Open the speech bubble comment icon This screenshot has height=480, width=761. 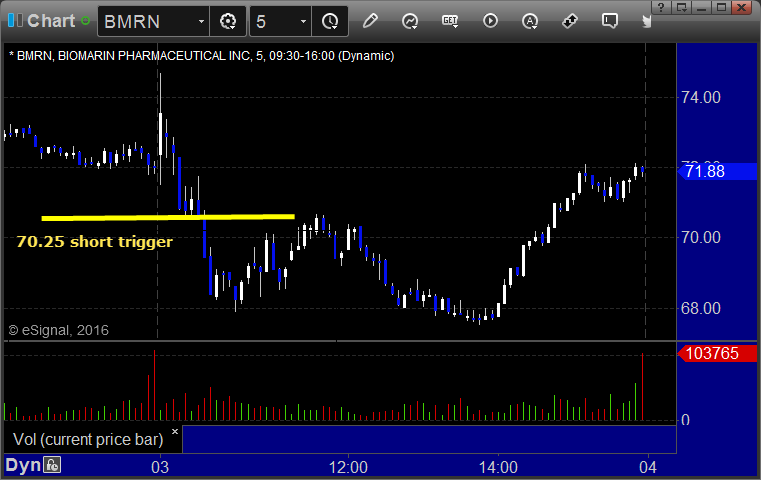(610, 21)
